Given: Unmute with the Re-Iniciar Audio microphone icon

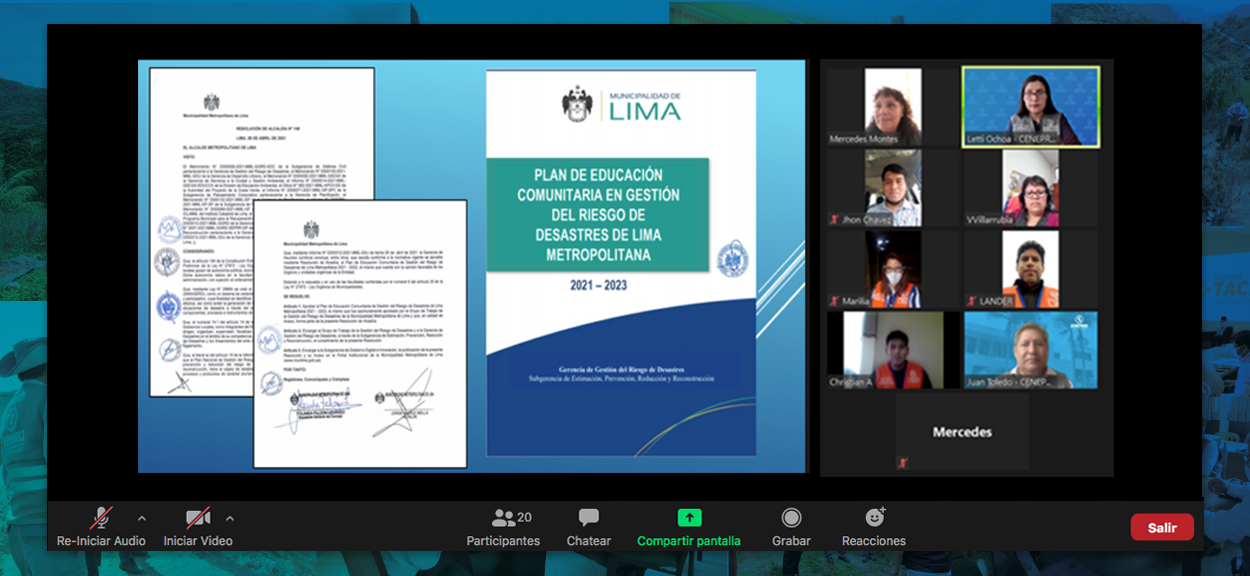Looking at the screenshot, I should (101, 518).
